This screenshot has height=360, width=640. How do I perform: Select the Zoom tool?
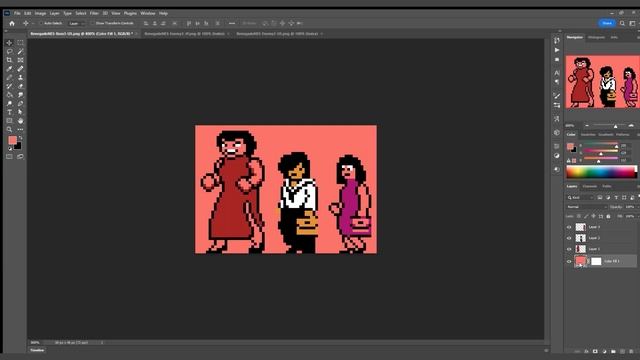[9, 129]
